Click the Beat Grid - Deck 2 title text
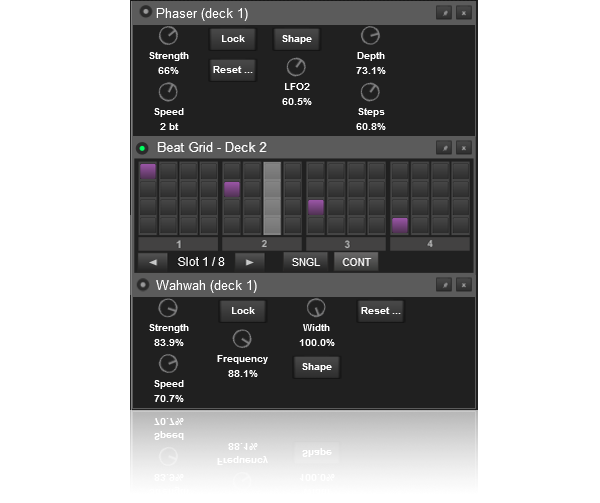 click(x=212, y=148)
